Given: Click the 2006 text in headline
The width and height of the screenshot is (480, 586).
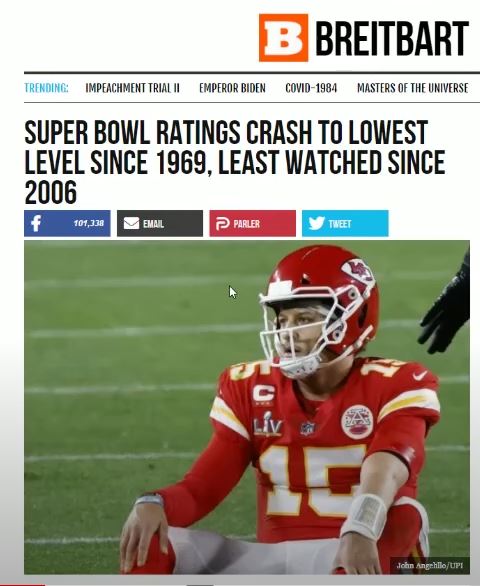Looking at the screenshot, I should point(50,192).
